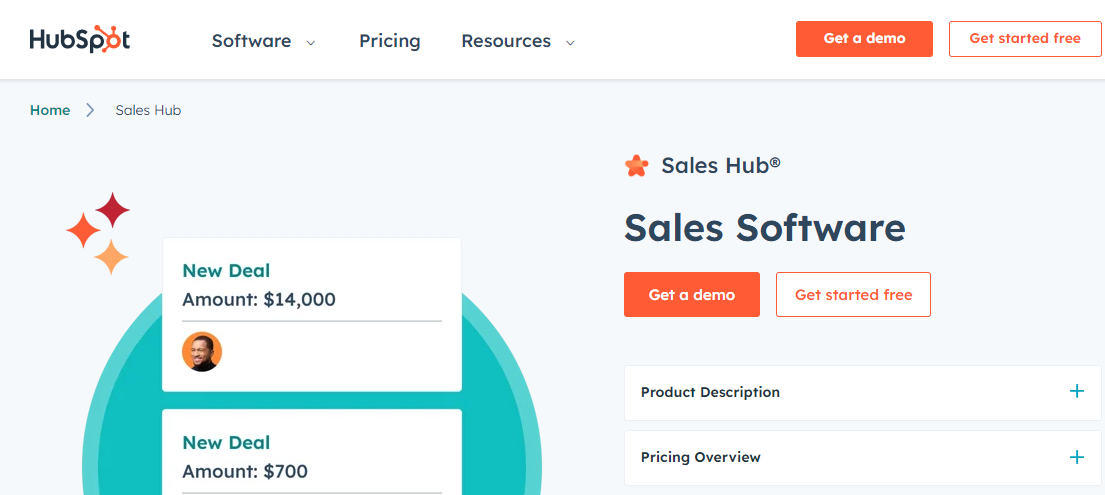Click the orange Sales Hub star icon

click(x=636, y=166)
